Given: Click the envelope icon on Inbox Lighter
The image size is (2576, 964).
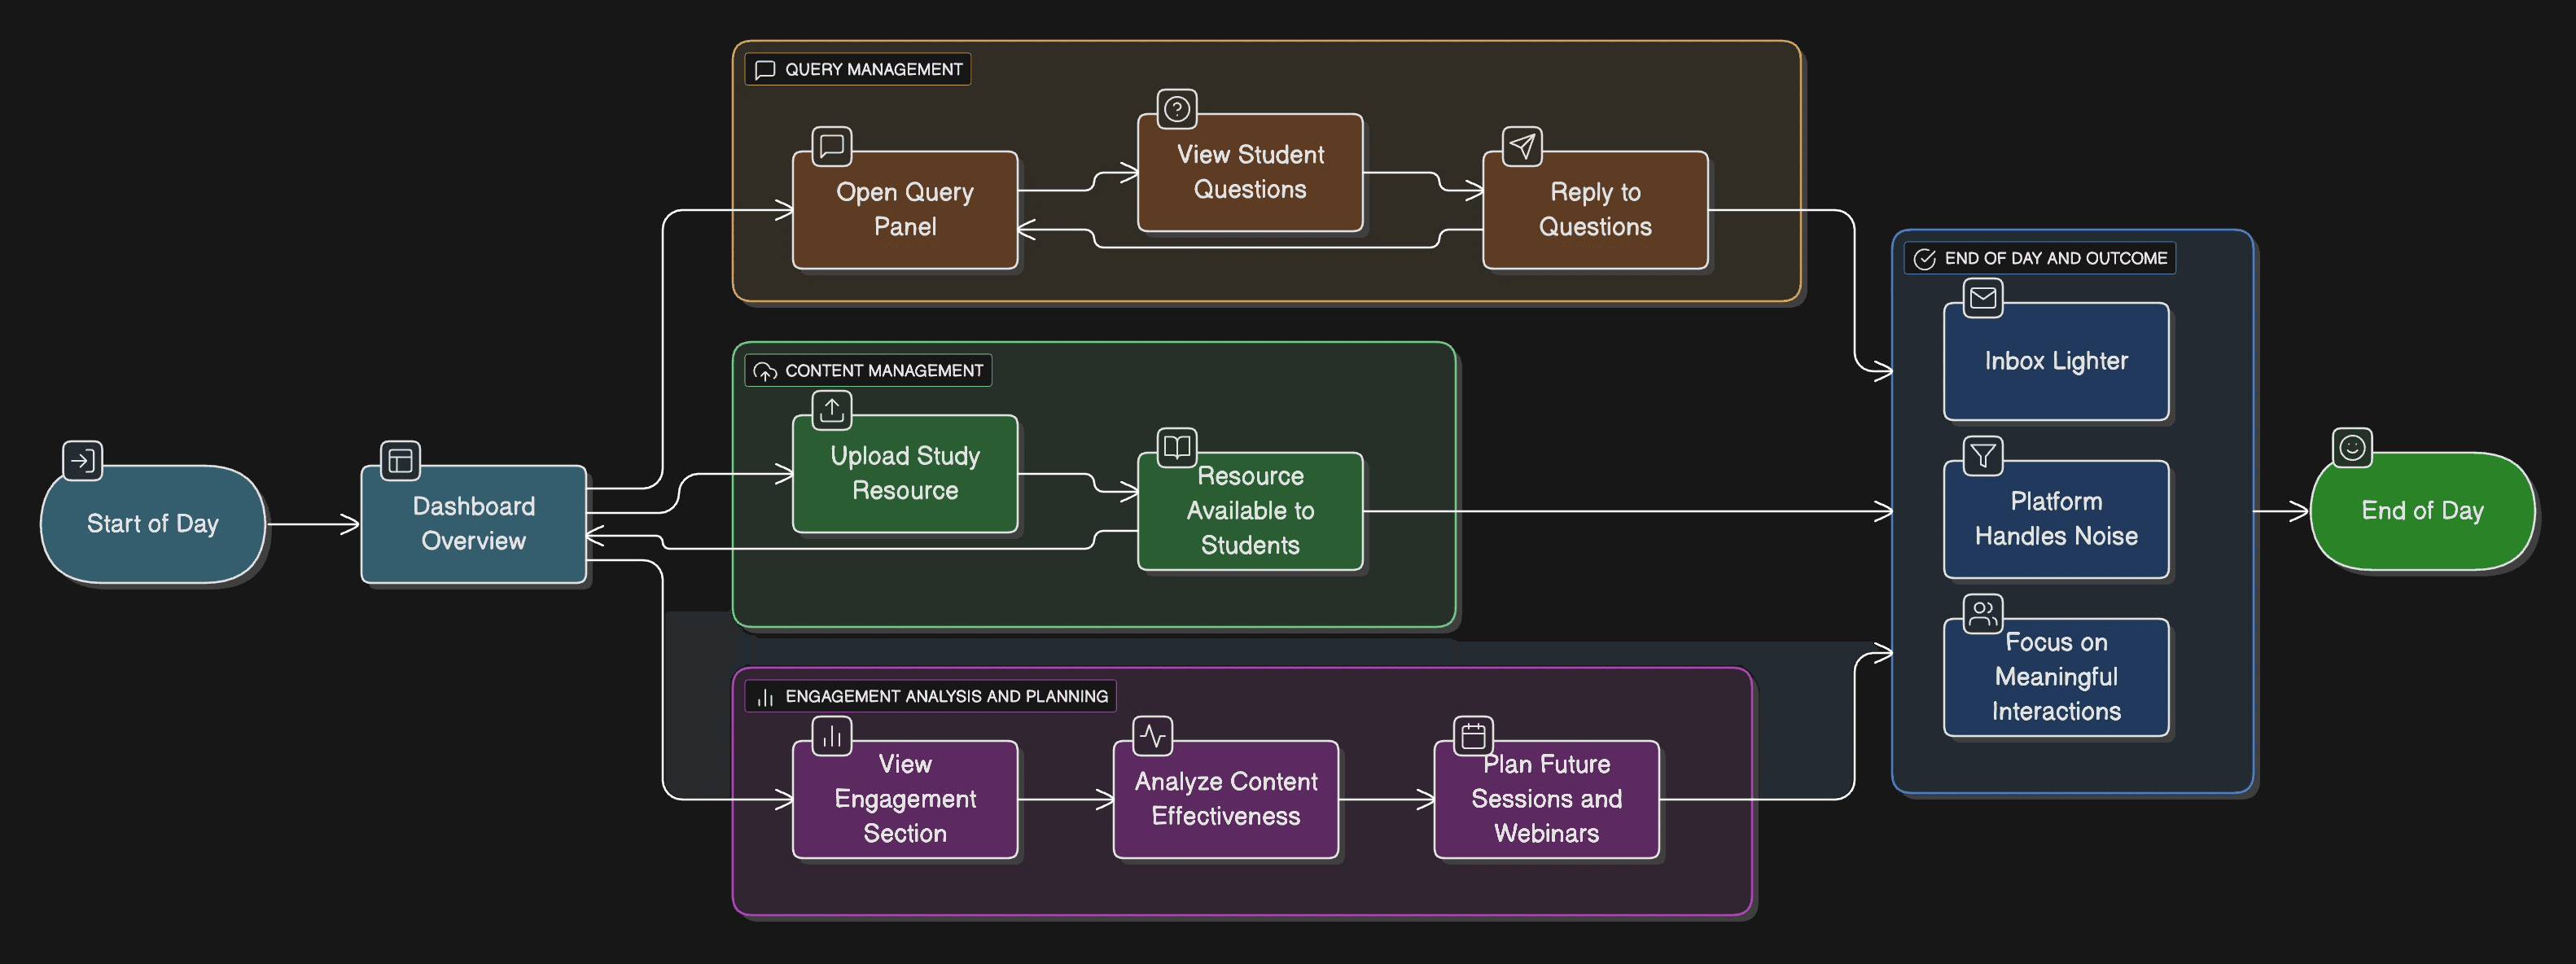Looking at the screenshot, I should 1982,298.
